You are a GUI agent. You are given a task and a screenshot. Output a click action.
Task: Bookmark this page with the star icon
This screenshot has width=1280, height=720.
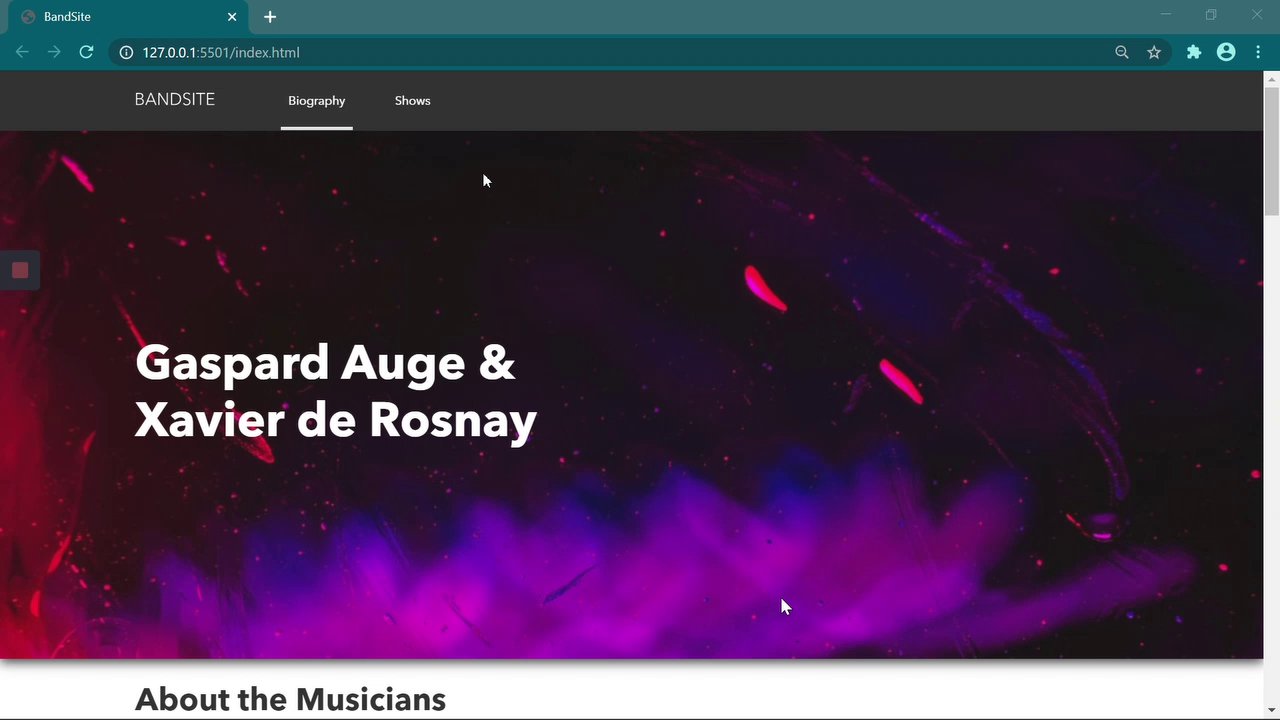(1154, 52)
